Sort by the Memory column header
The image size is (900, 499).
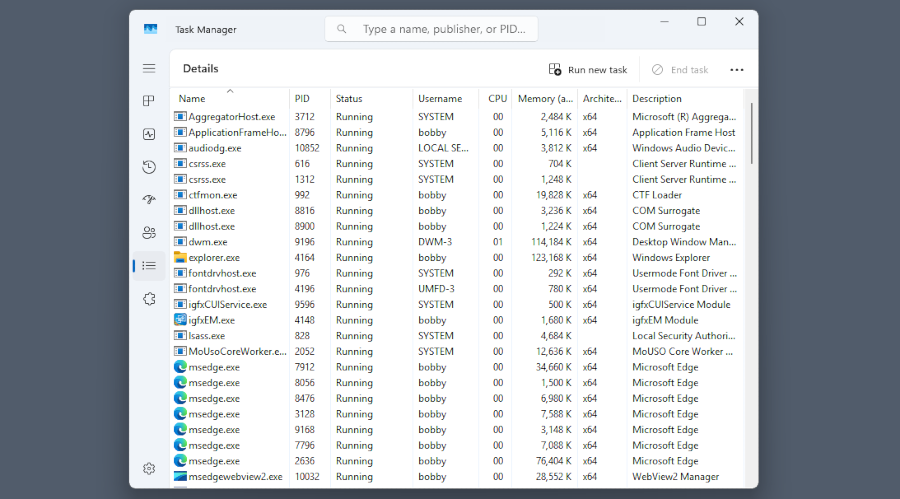[x=545, y=98]
